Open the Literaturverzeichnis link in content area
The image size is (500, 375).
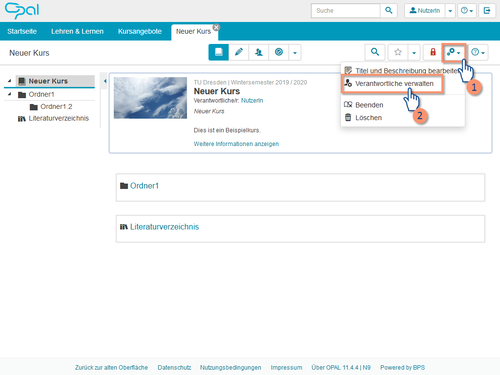click(164, 227)
